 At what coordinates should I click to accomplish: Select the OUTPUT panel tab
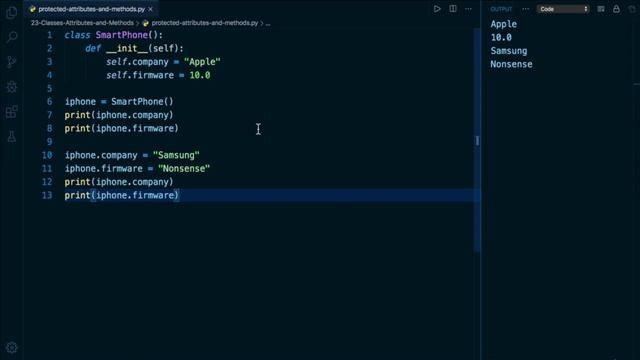501,9
